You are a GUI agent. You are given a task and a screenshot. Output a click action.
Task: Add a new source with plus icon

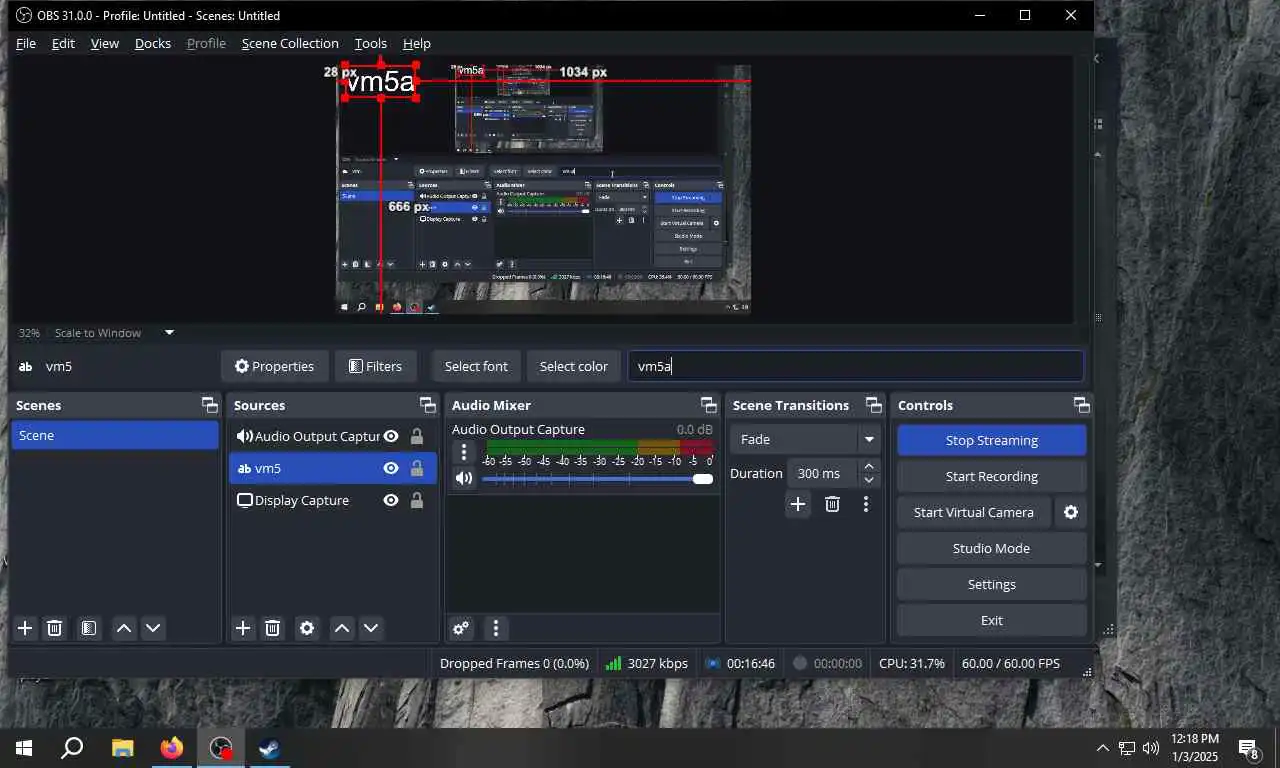243,628
